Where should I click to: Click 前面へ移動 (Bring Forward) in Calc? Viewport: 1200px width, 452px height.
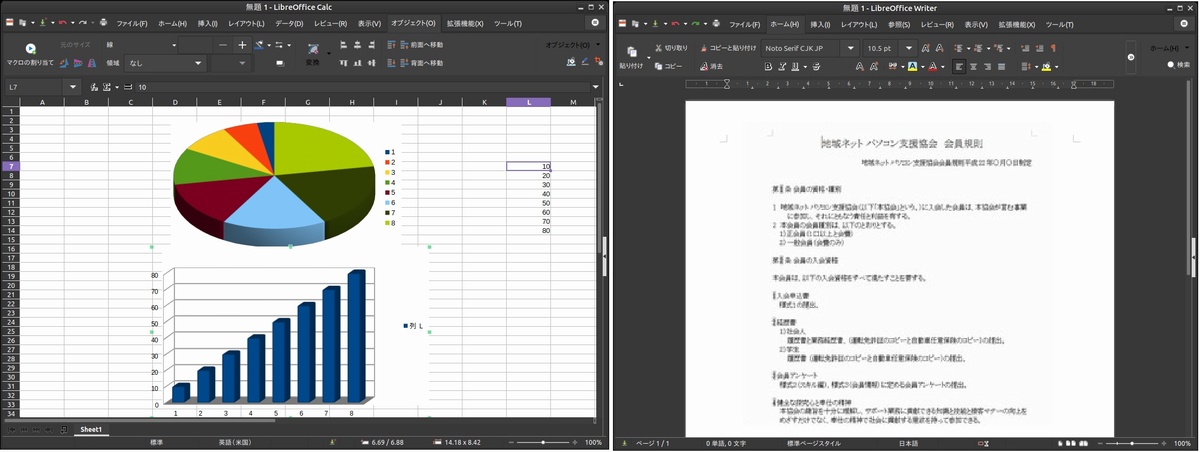pos(419,45)
